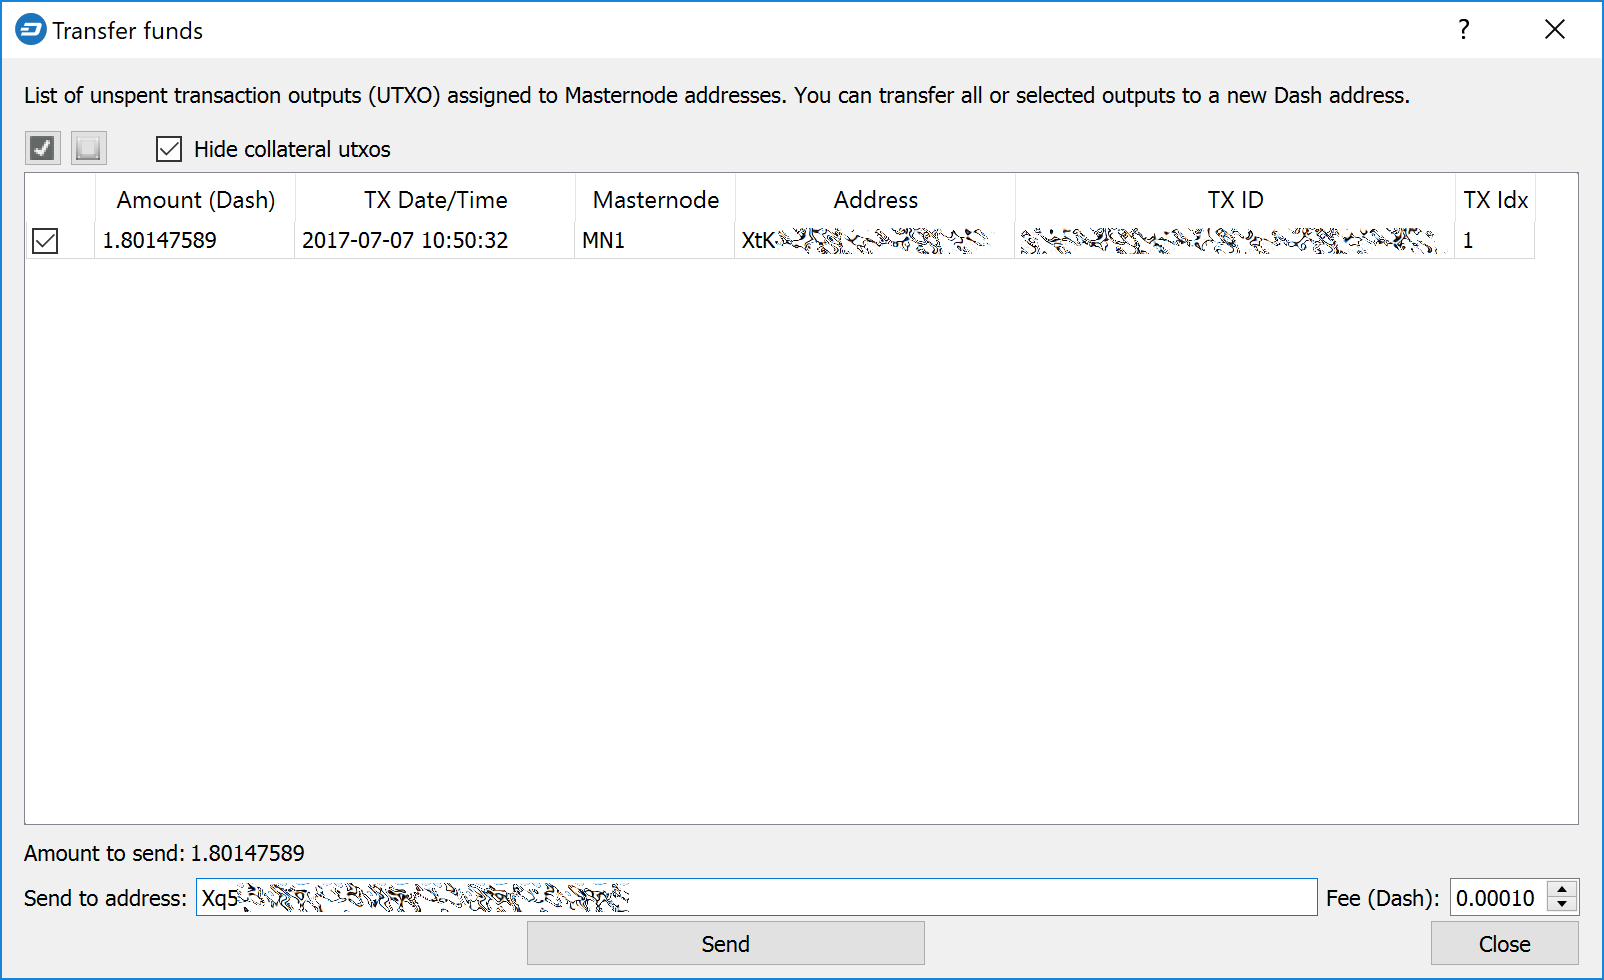Viewport: 1604px width, 980px height.
Task: Select the MN1 masternode cell
Action: [x=655, y=240]
